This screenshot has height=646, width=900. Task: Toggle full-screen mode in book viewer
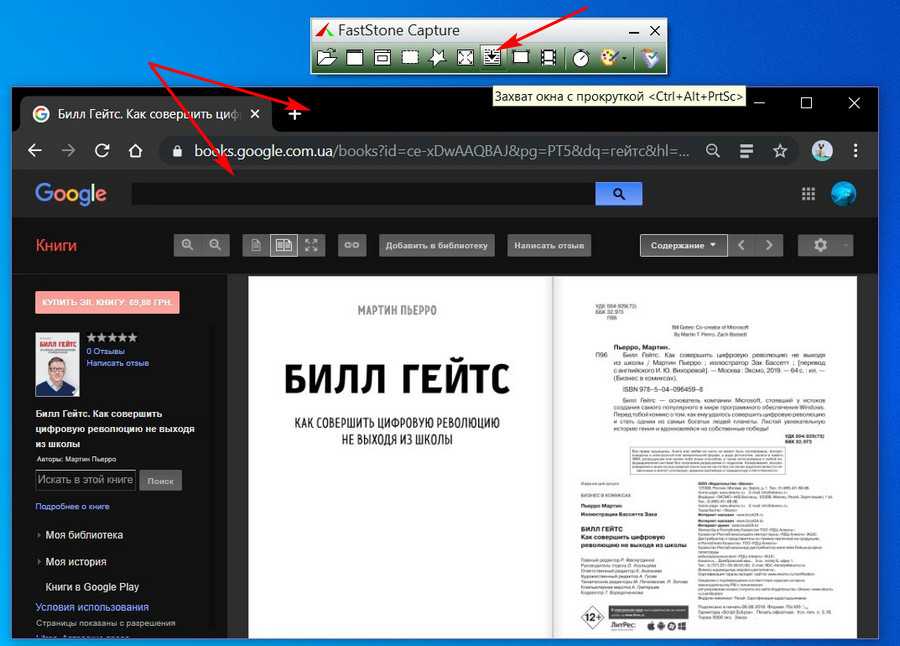(312, 245)
